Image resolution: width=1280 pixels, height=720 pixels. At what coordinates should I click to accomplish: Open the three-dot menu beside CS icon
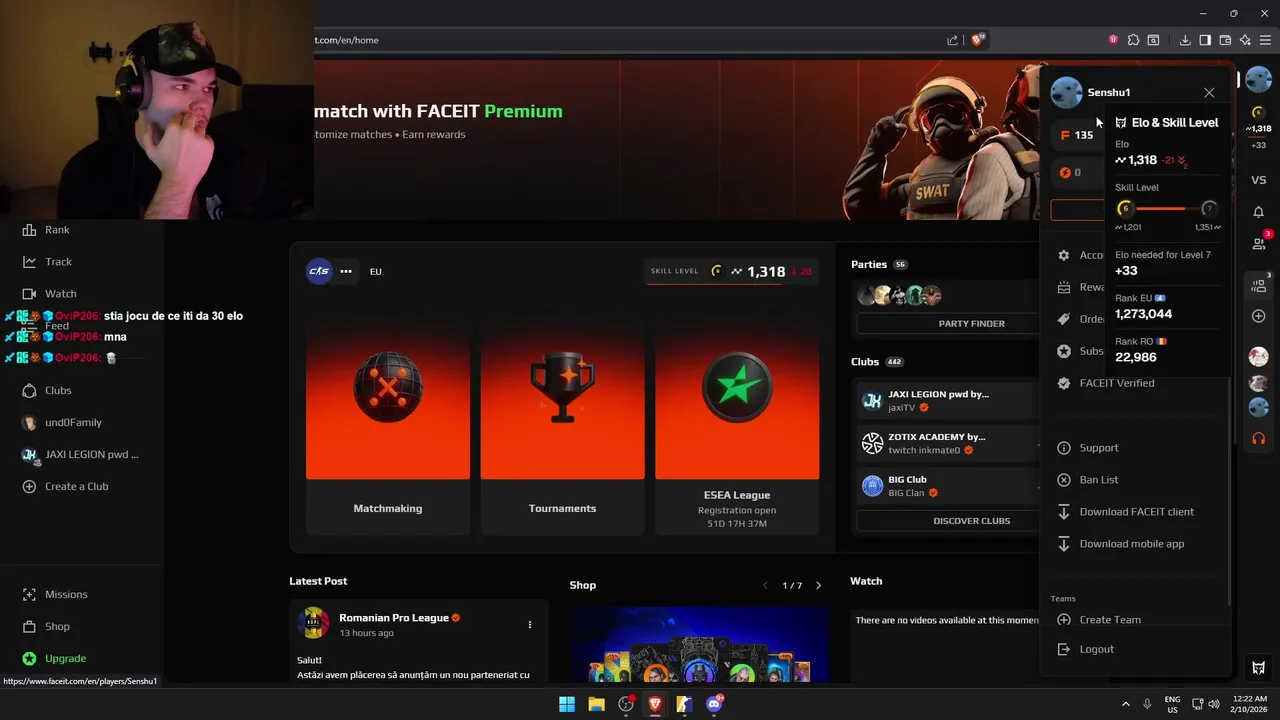(346, 271)
